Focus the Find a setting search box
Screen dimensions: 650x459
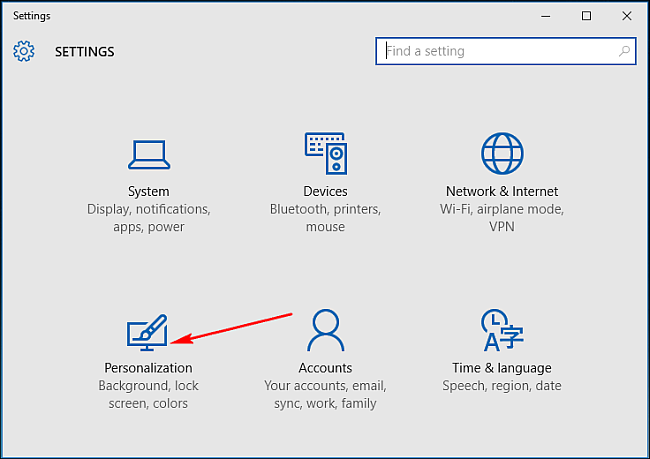point(506,51)
